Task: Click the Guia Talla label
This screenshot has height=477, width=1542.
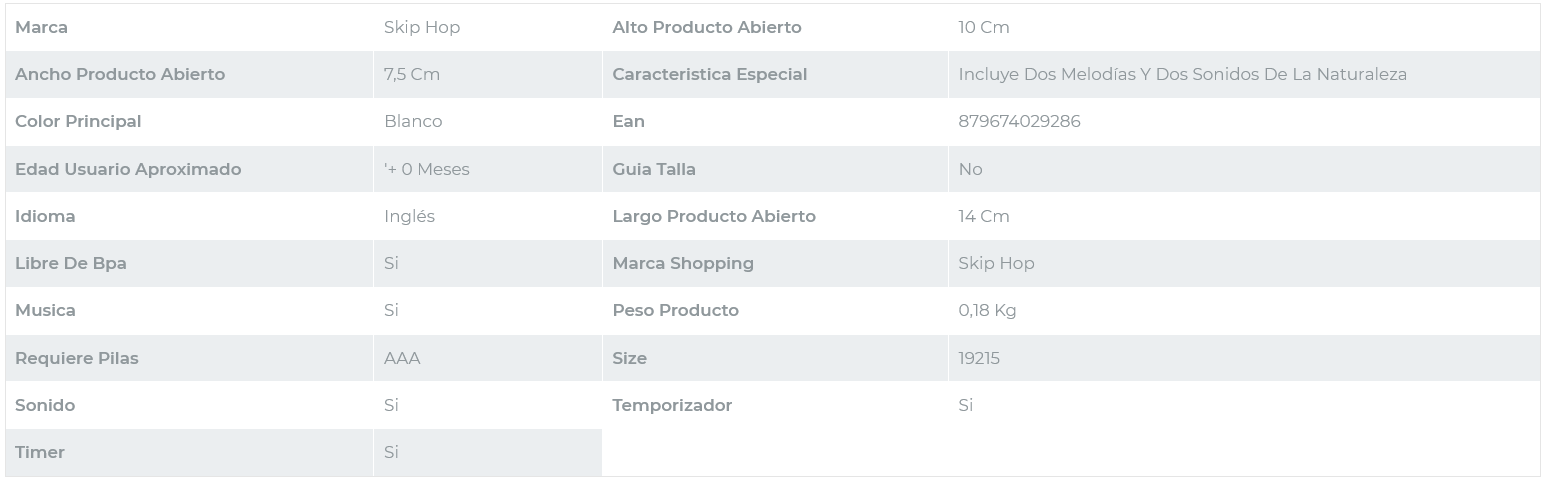Action: click(654, 169)
